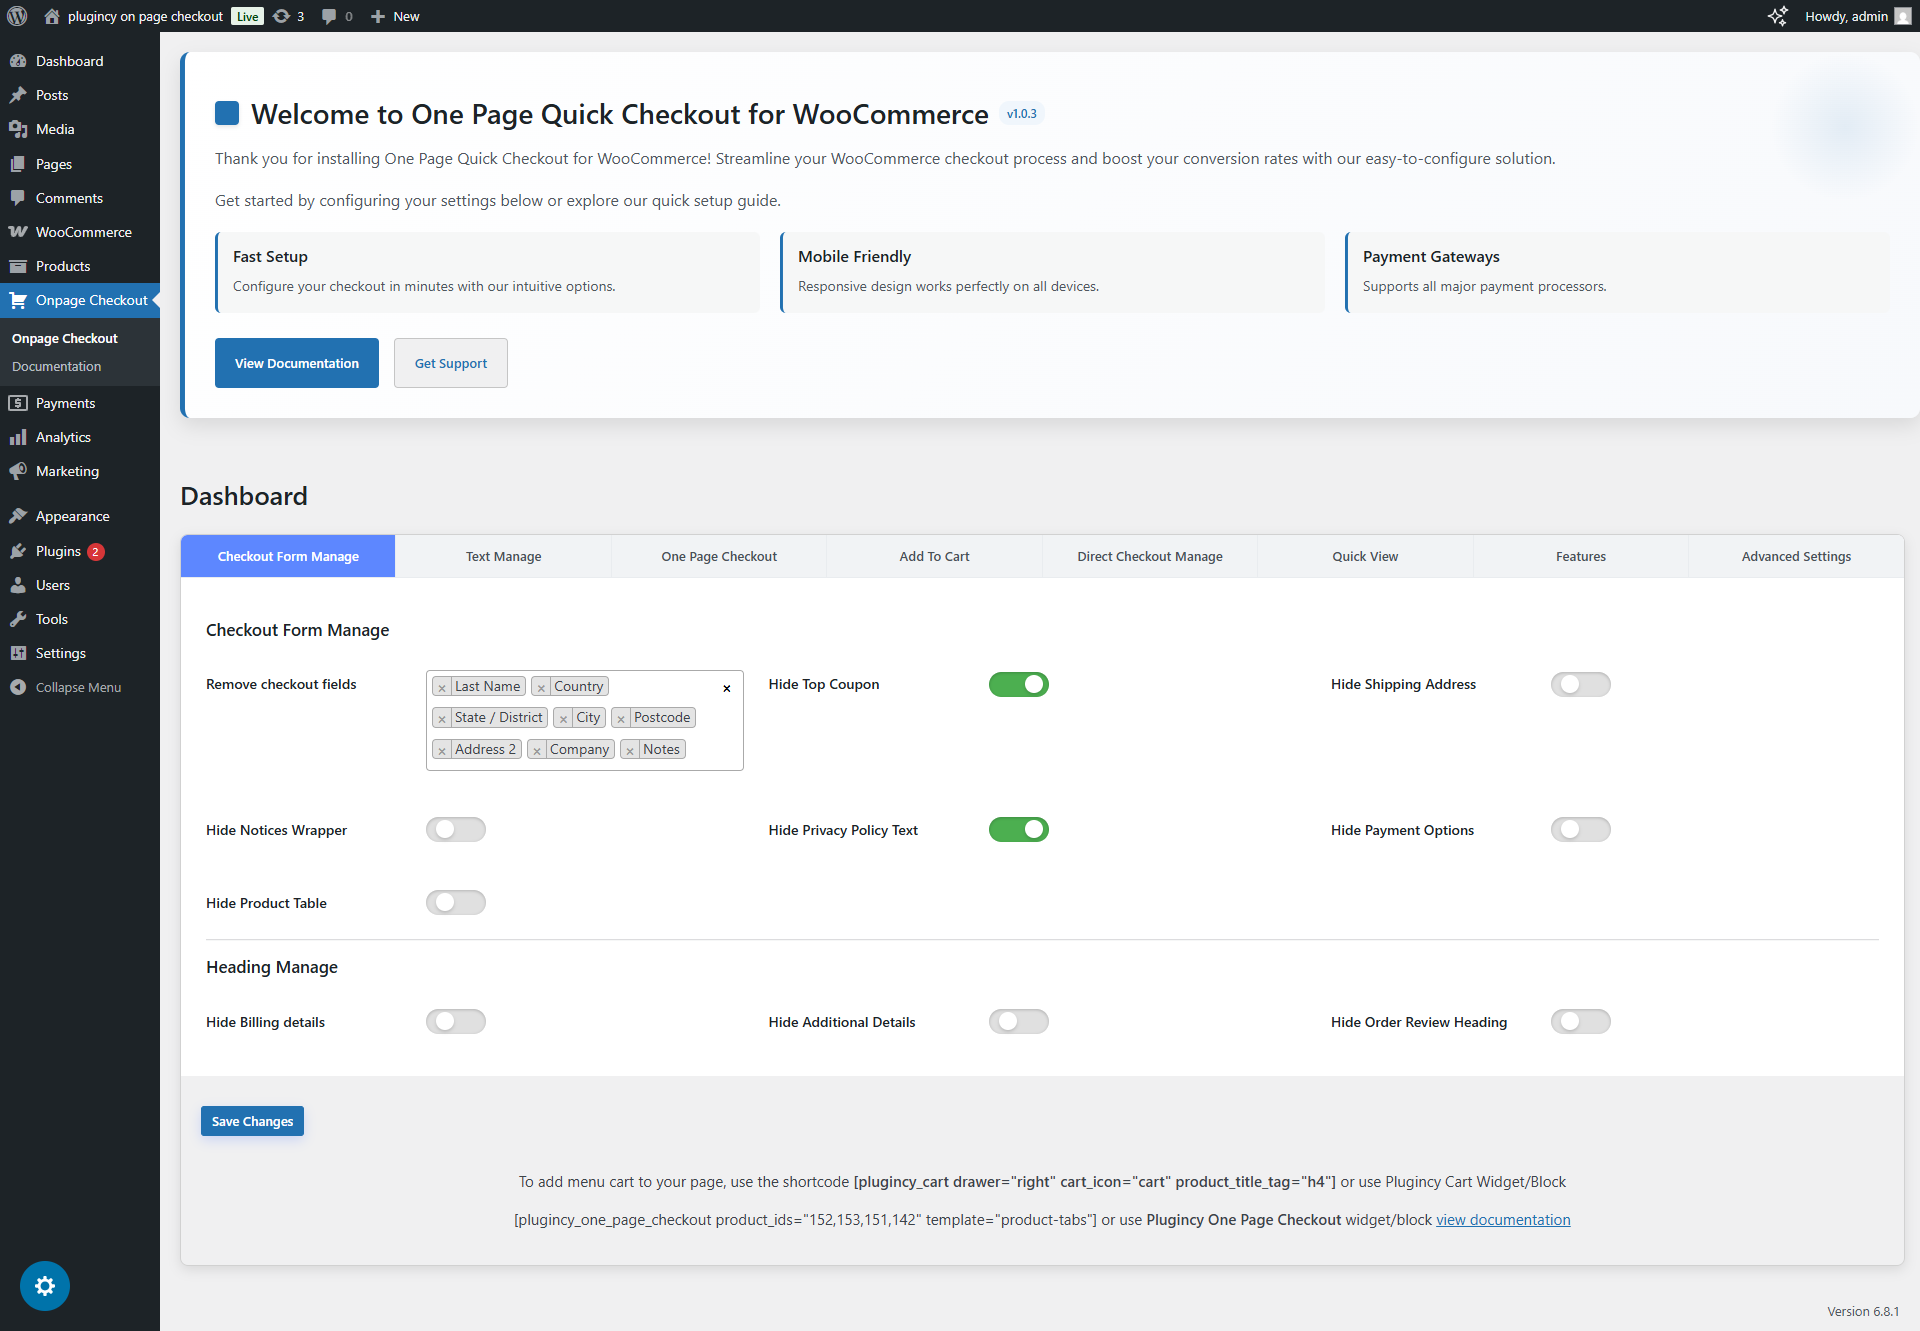This screenshot has height=1331, width=1920.
Task: Remove the Postcode tag from checkout fields
Action: [623, 717]
